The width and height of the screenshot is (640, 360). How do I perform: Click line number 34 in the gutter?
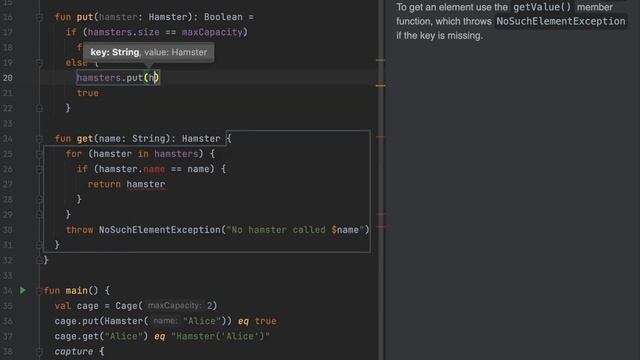coord(8,291)
